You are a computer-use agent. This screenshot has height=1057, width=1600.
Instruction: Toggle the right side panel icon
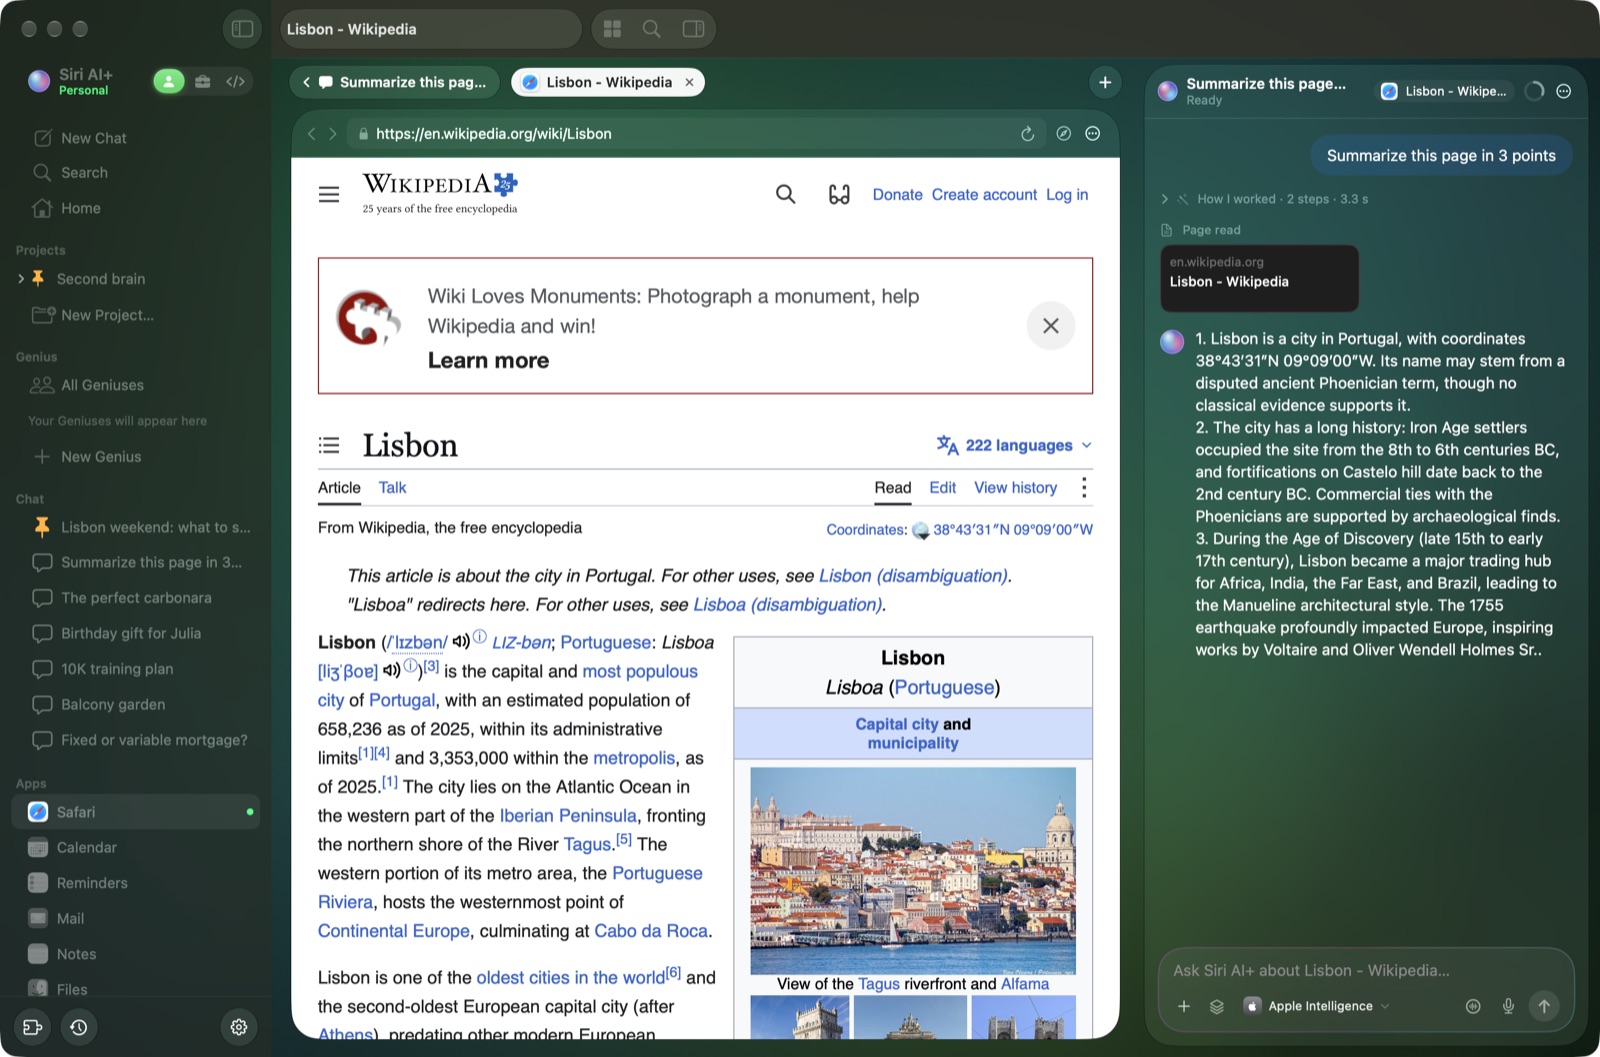point(693,29)
